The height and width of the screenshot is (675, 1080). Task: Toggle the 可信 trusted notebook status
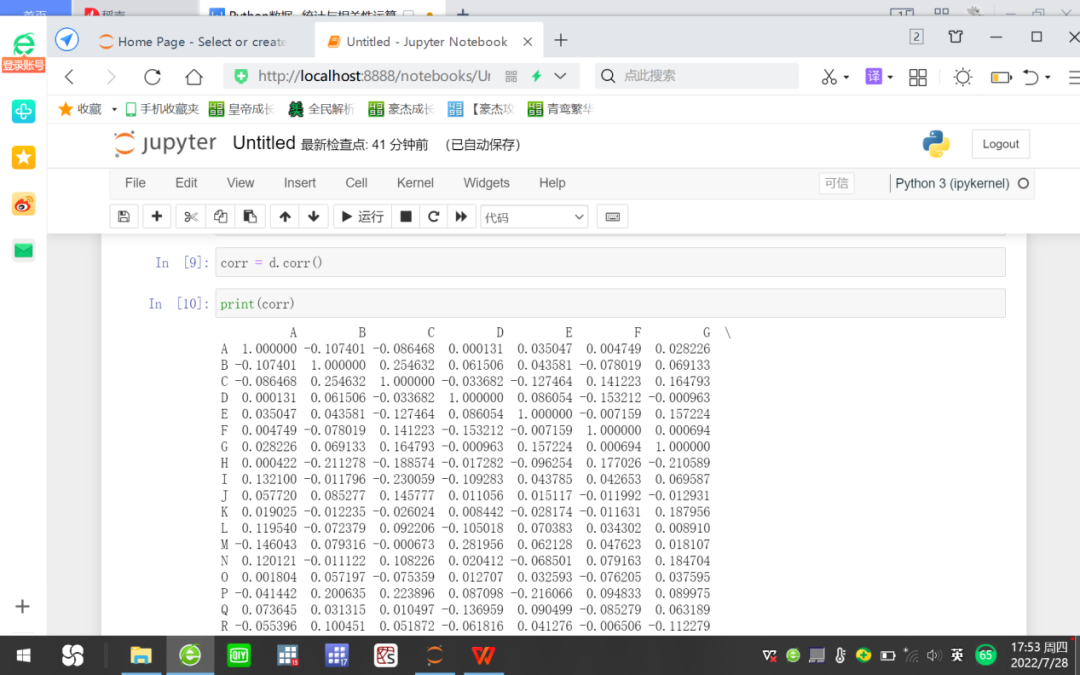(x=837, y=183)
